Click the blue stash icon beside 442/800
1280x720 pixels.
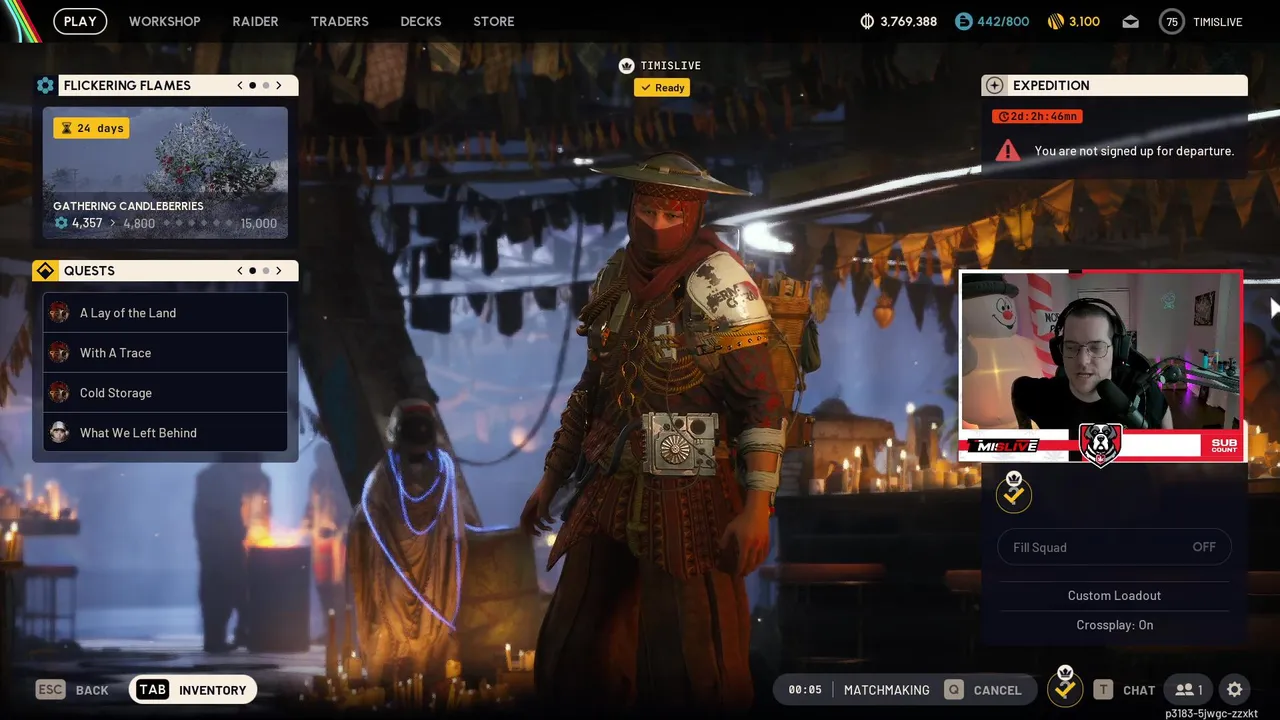(x=963, y=21)
